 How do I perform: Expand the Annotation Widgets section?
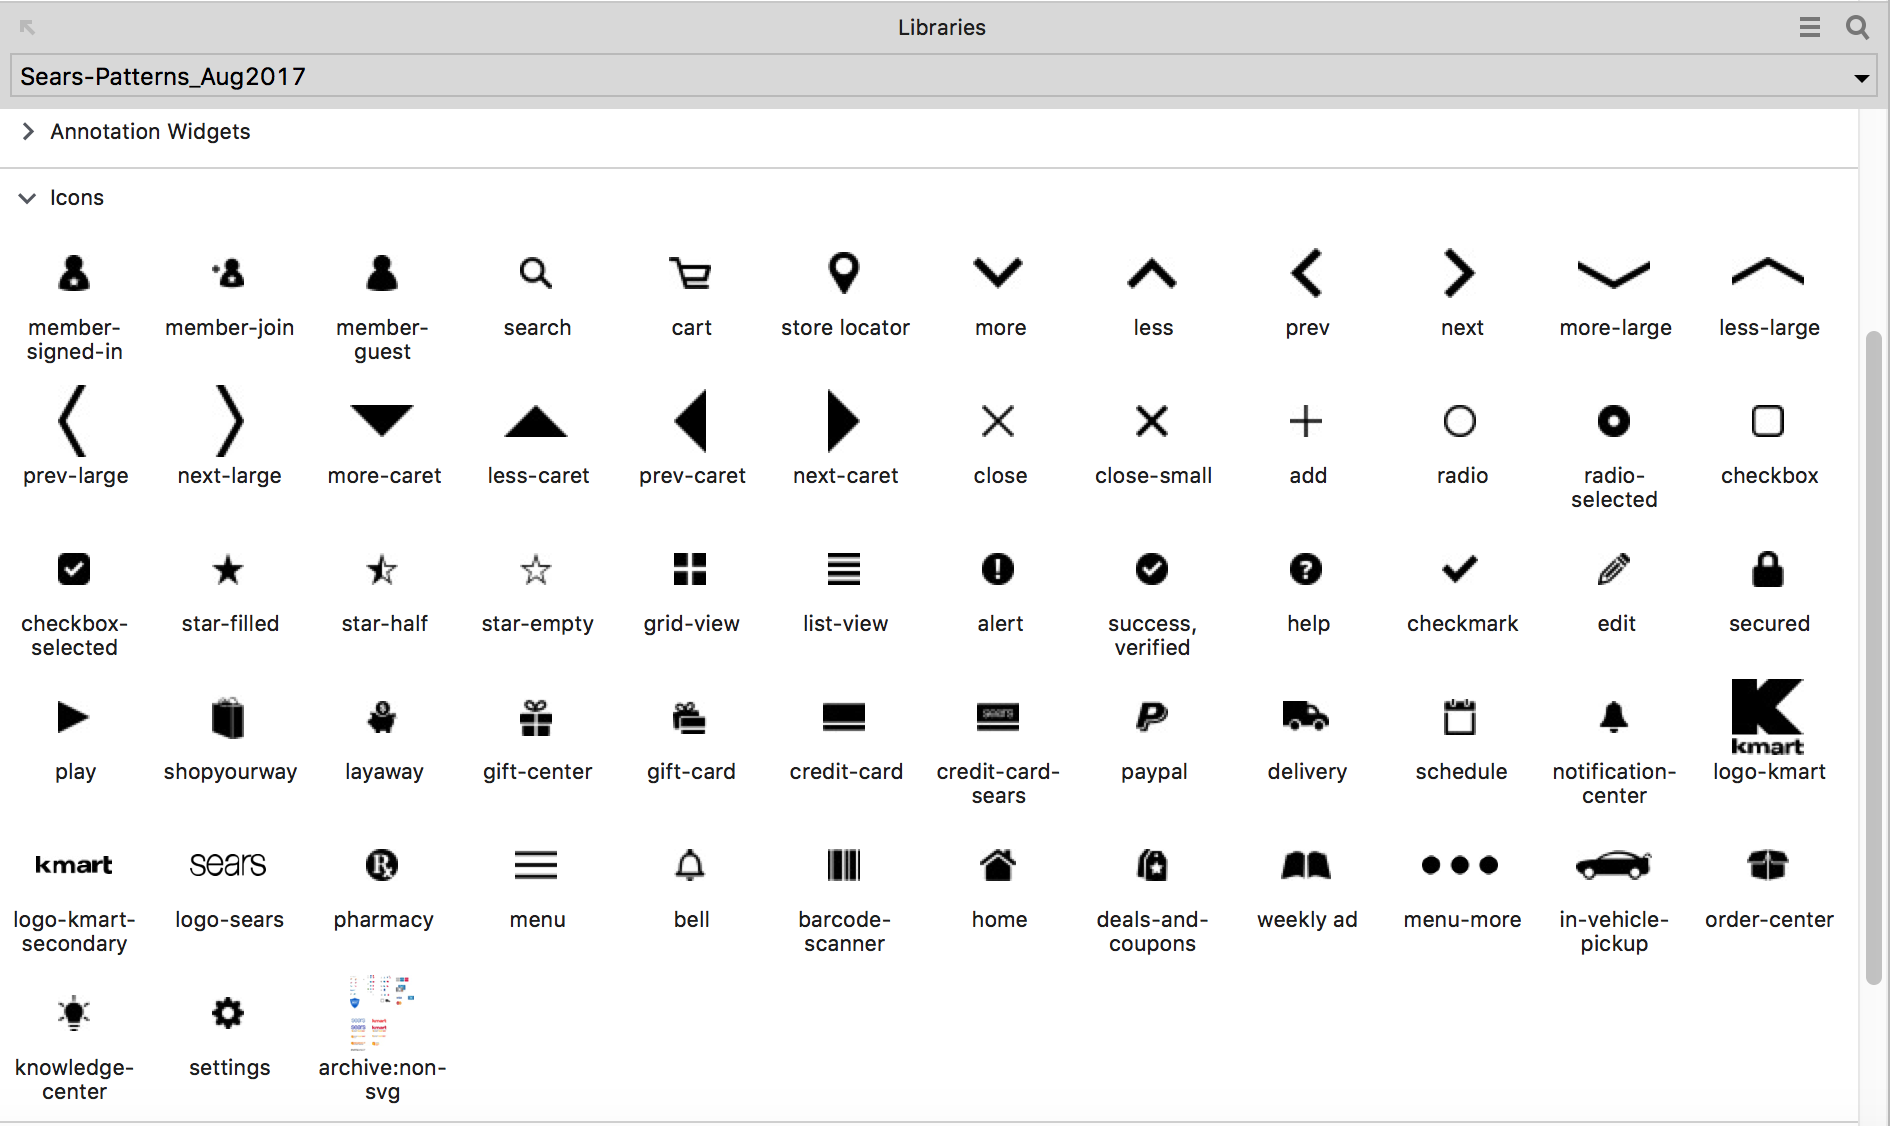click(x=28, y=131)
